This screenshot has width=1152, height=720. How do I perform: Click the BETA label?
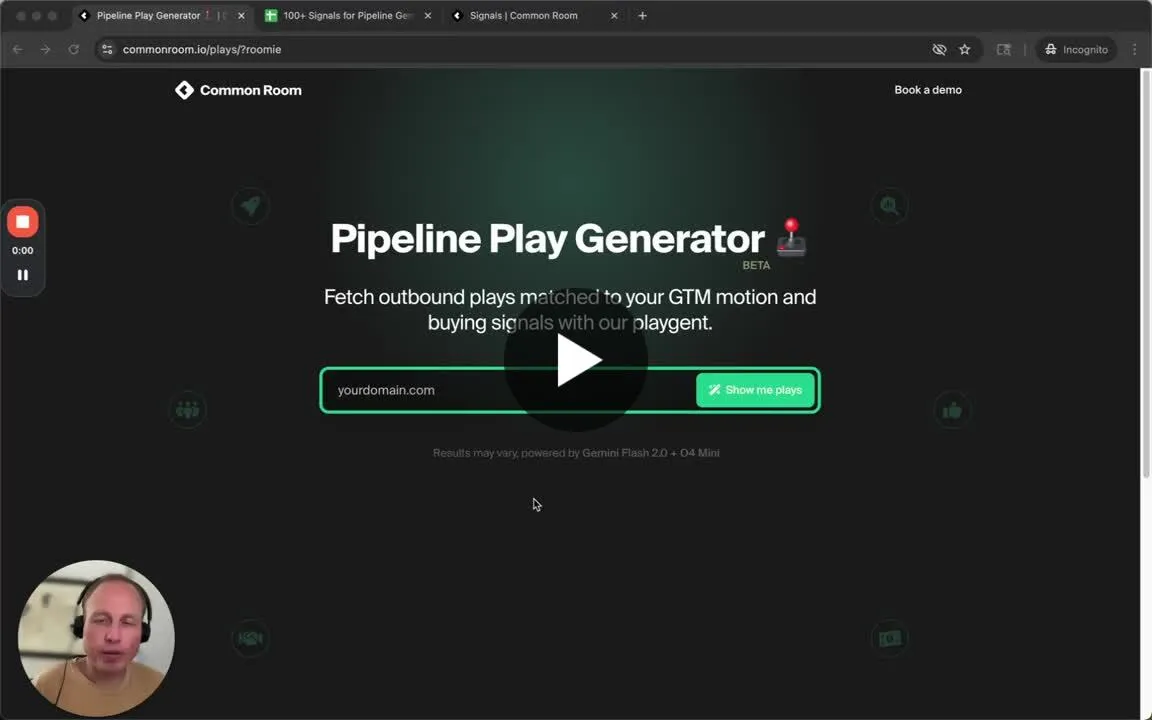756,265
